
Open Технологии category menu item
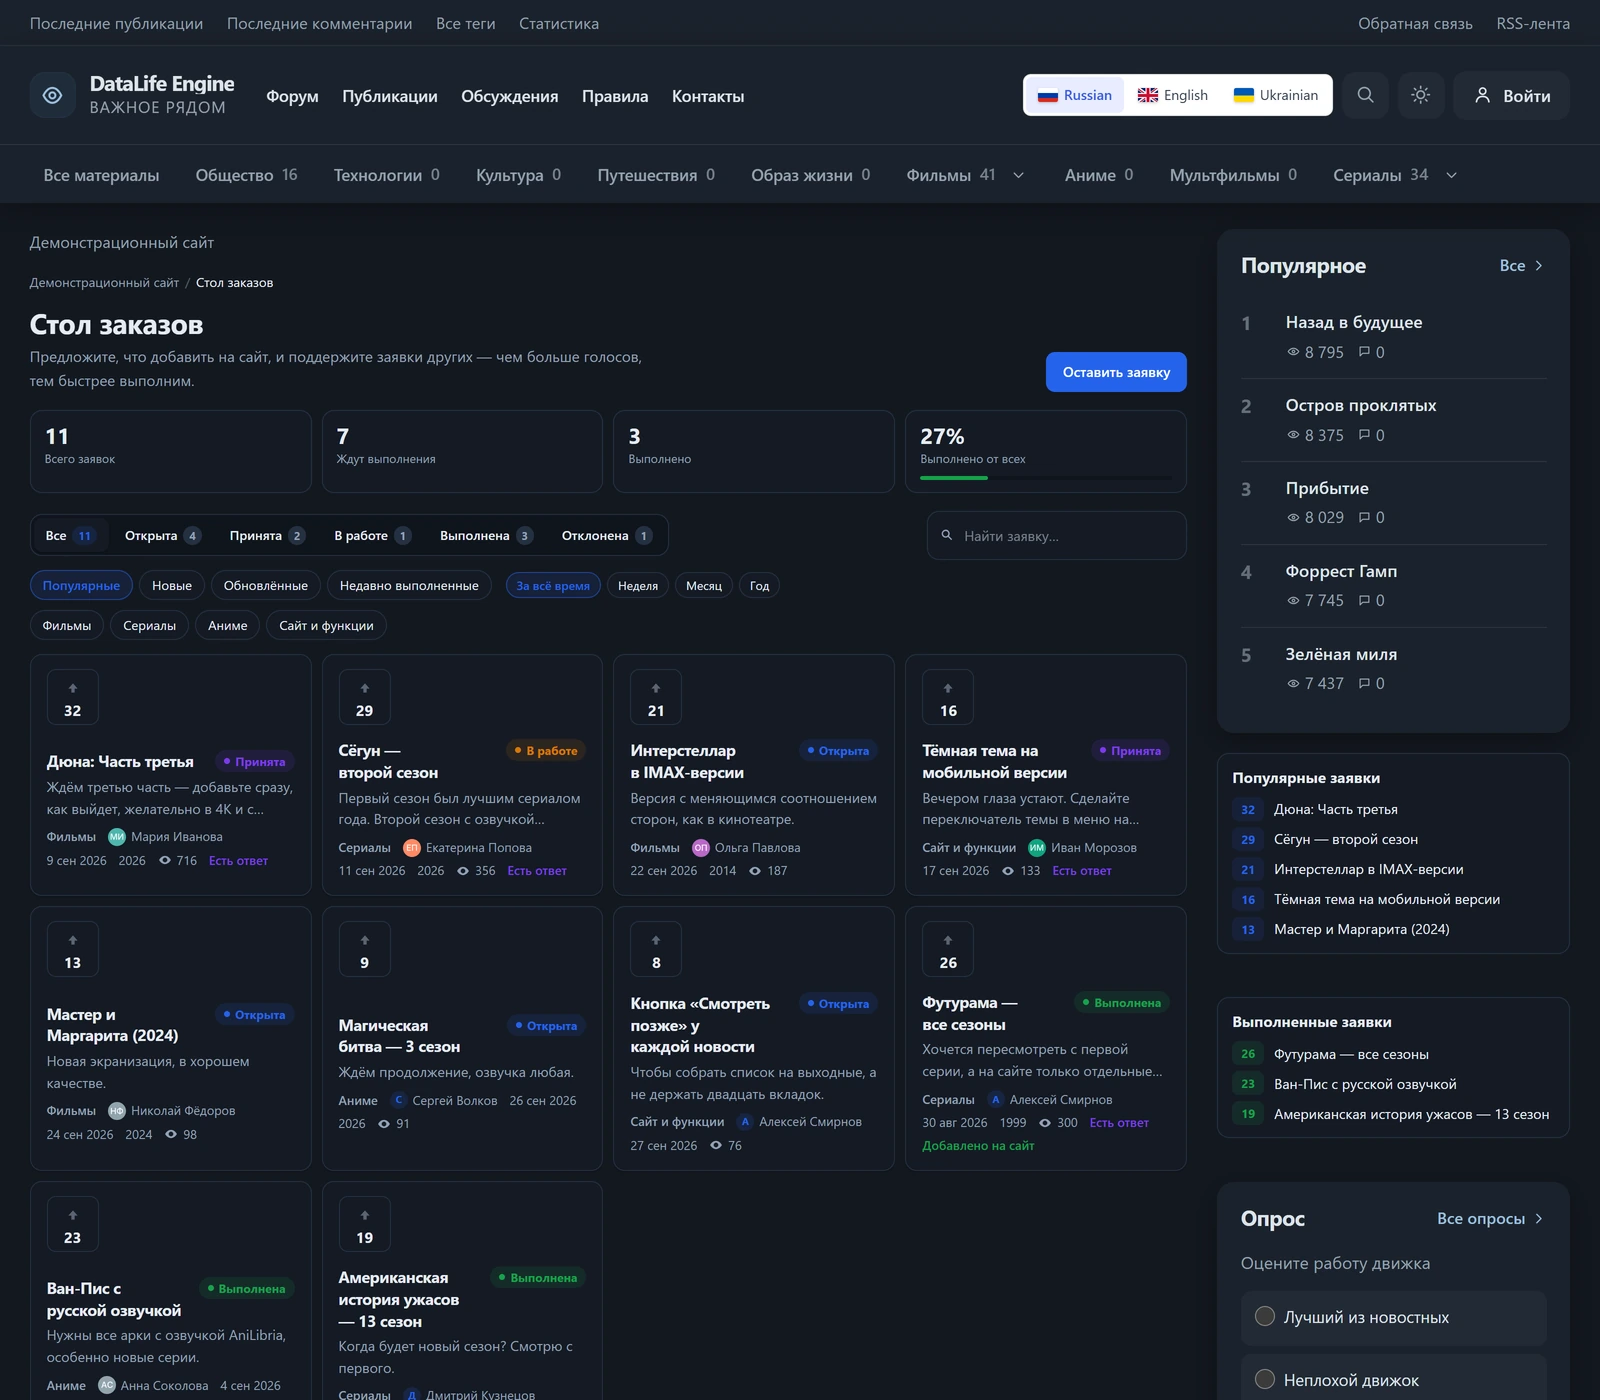[x=386, y=175]
